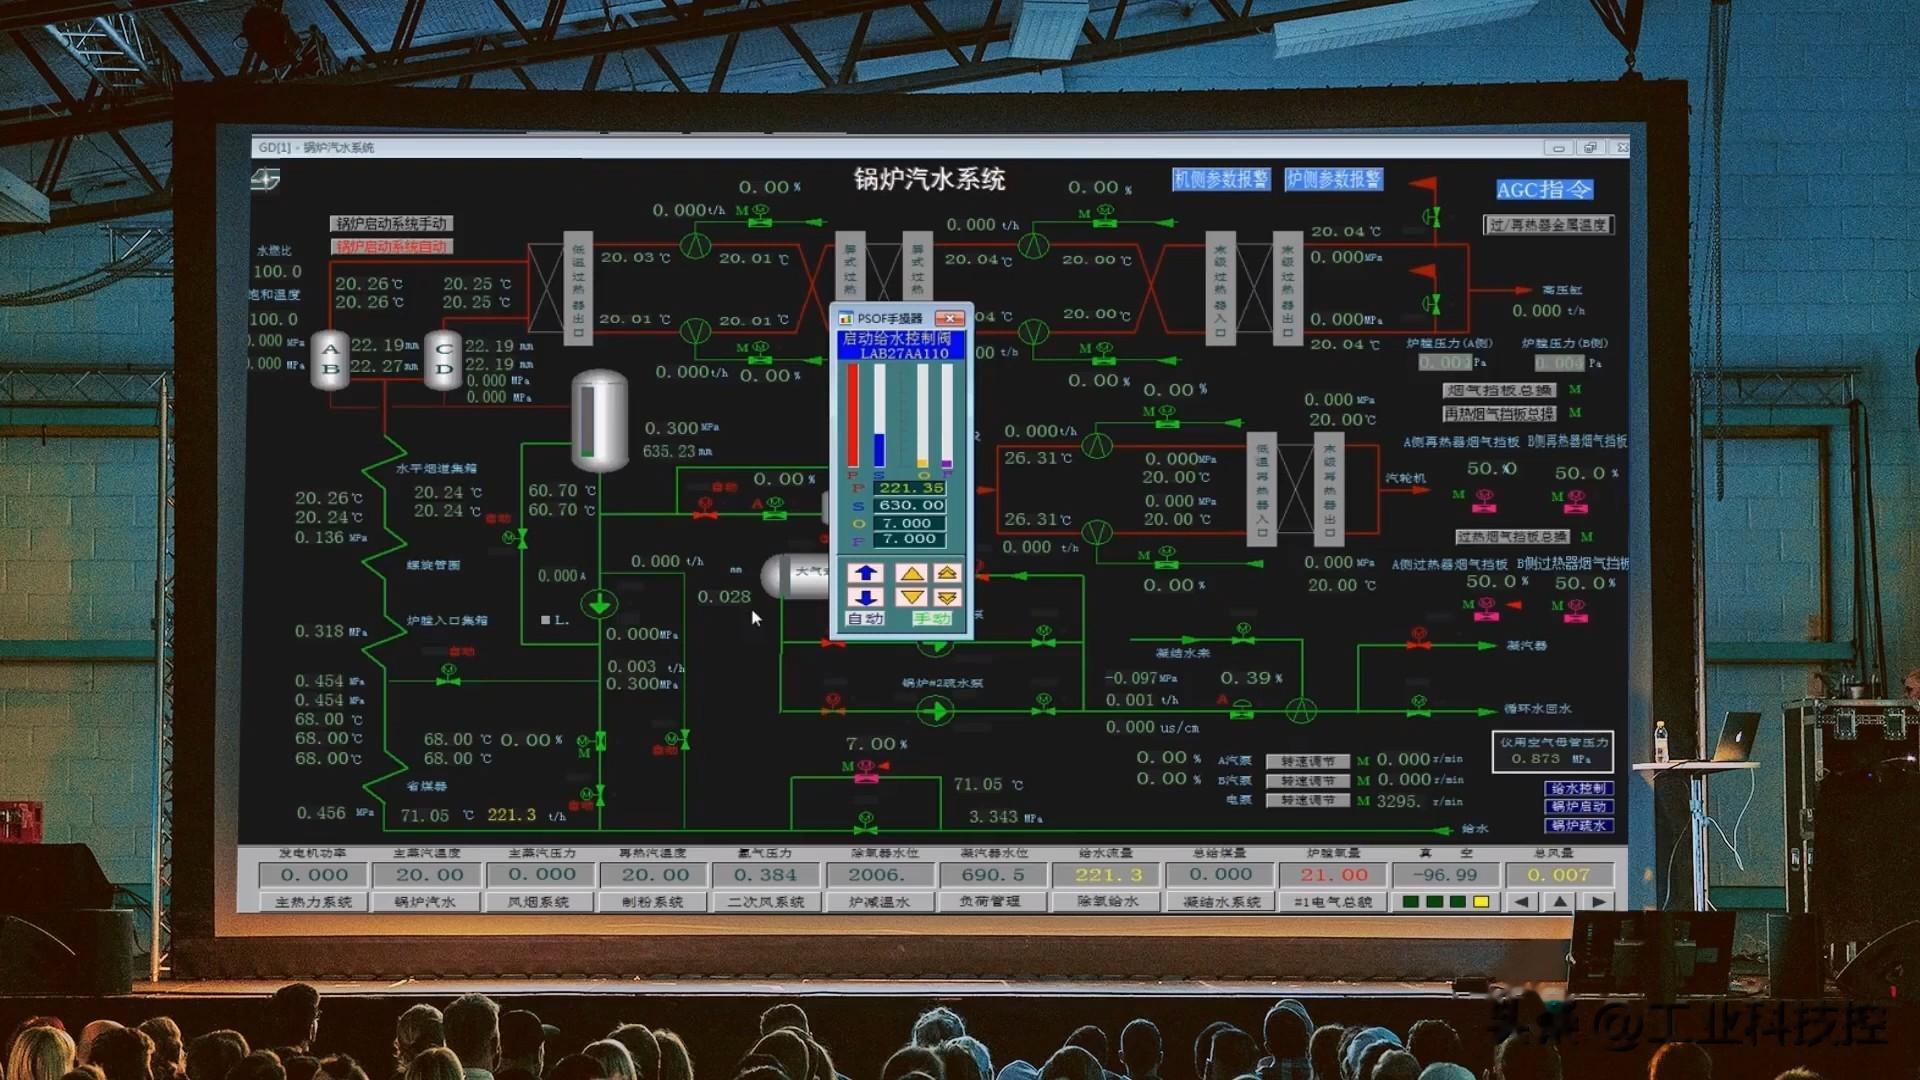The image size is (1920, 1080).
Task: Switch controller to 手动 mode
Action: tap(932, 619)
